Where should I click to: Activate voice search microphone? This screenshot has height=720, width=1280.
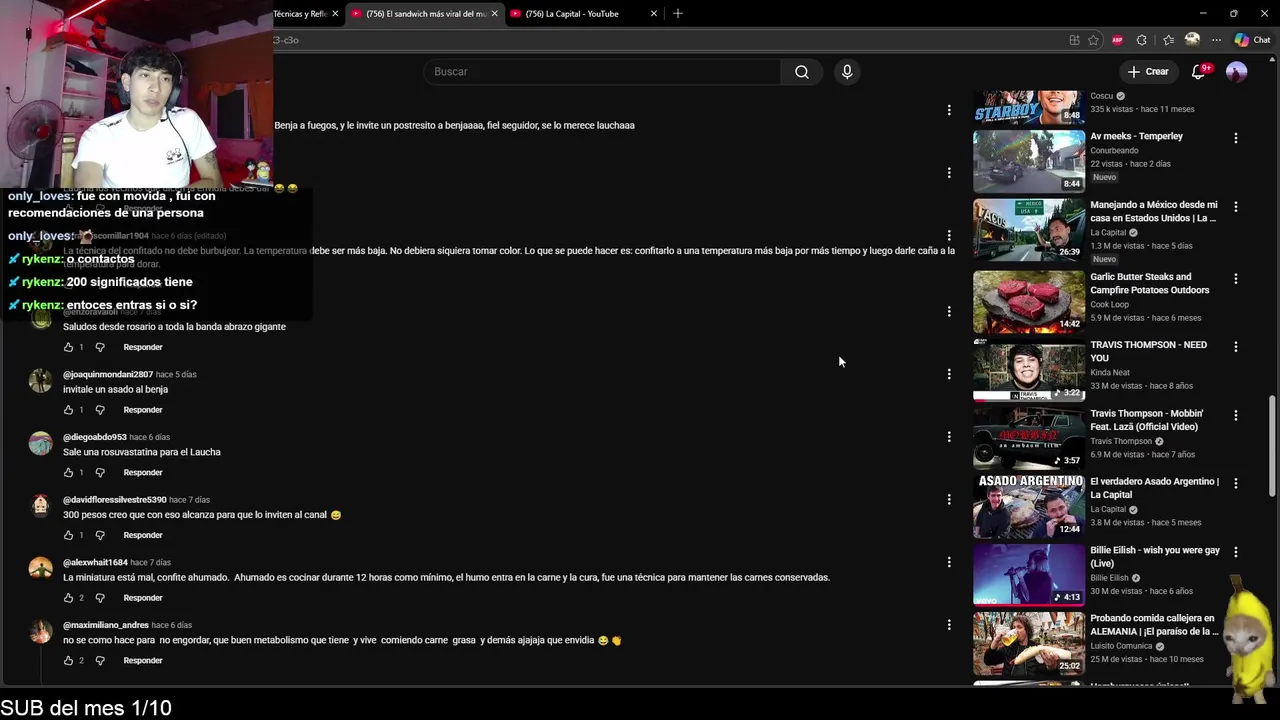click(847, 72)
